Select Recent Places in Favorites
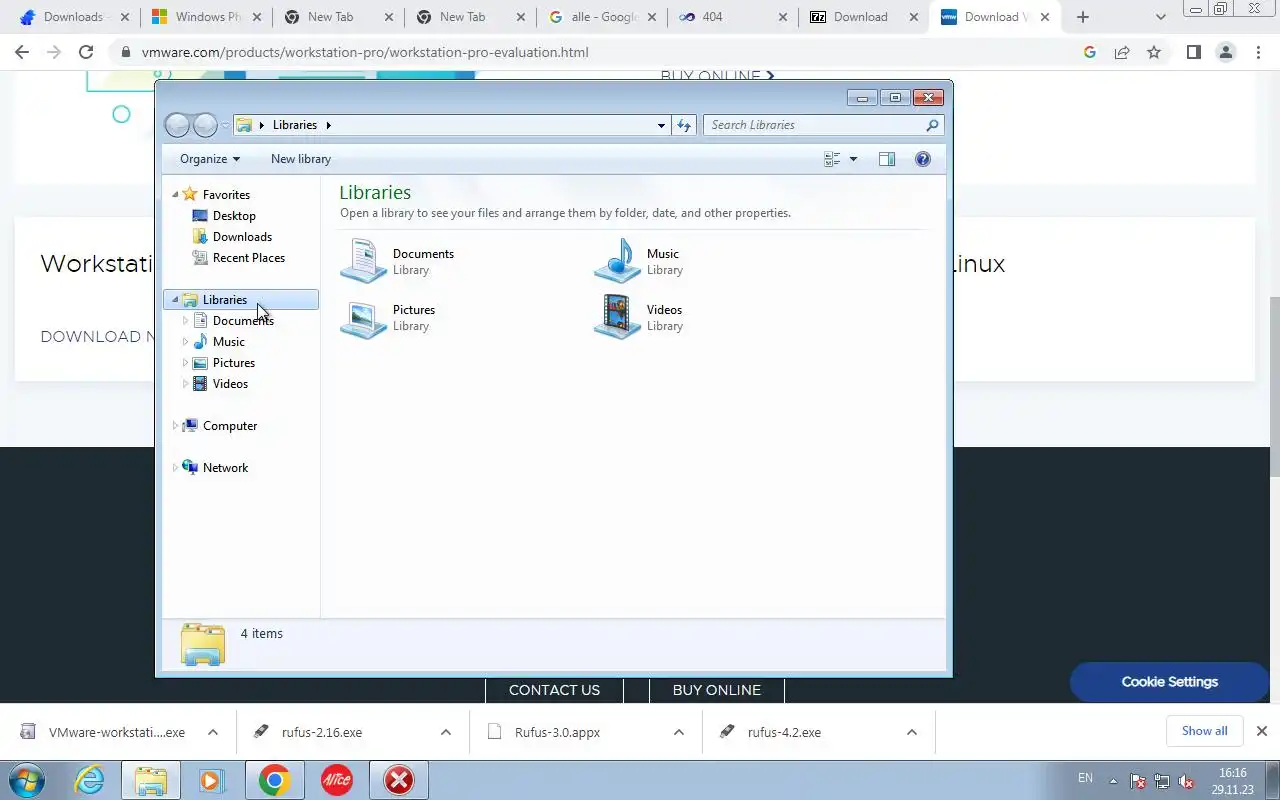 coord(248,258)
